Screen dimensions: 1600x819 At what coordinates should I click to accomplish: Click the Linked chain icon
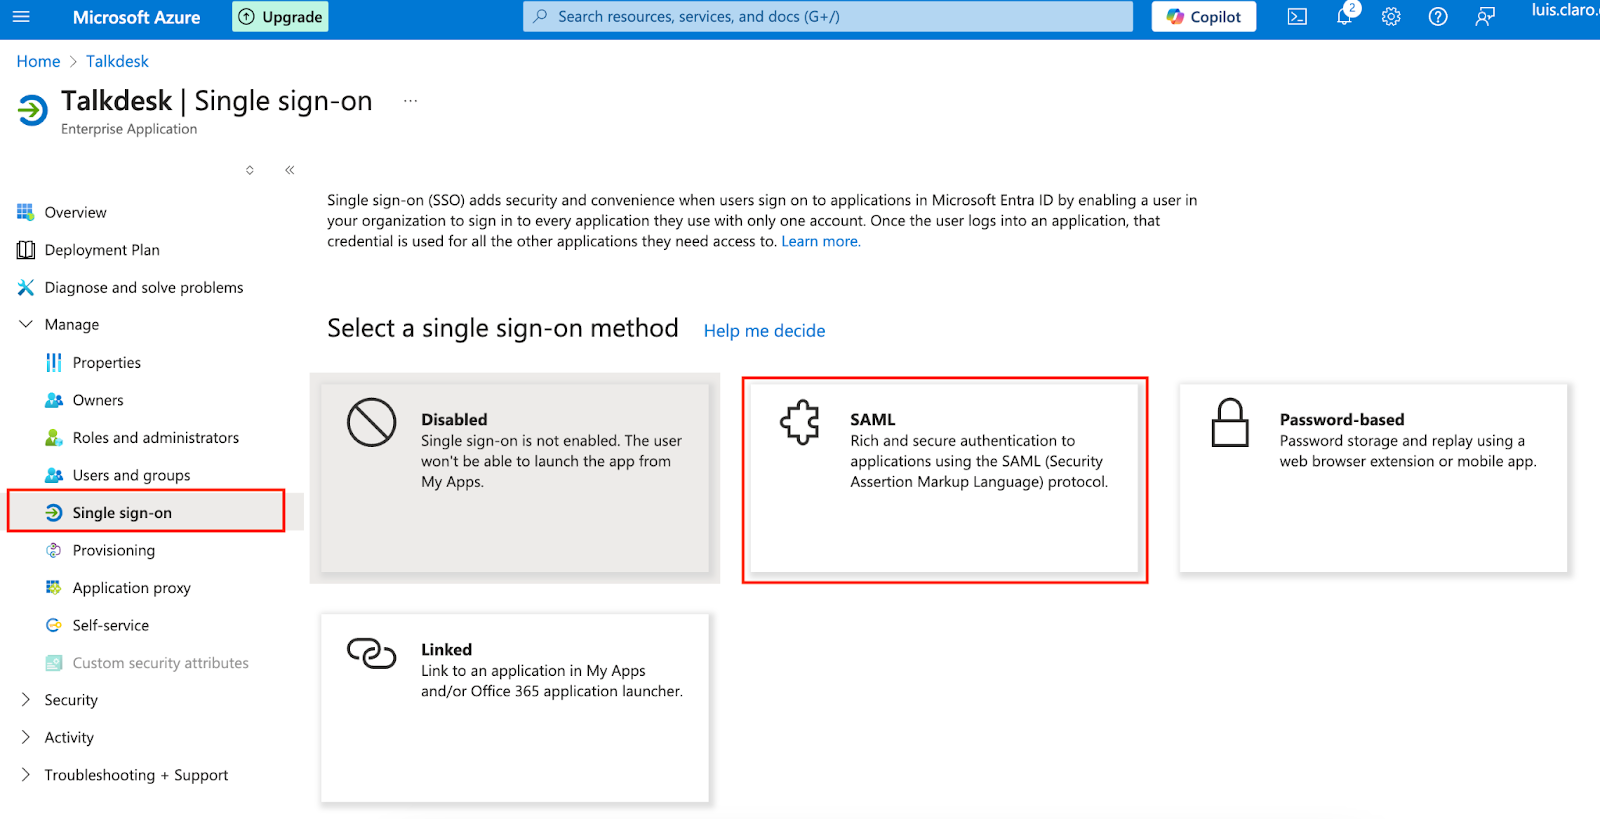coord(372,653)
